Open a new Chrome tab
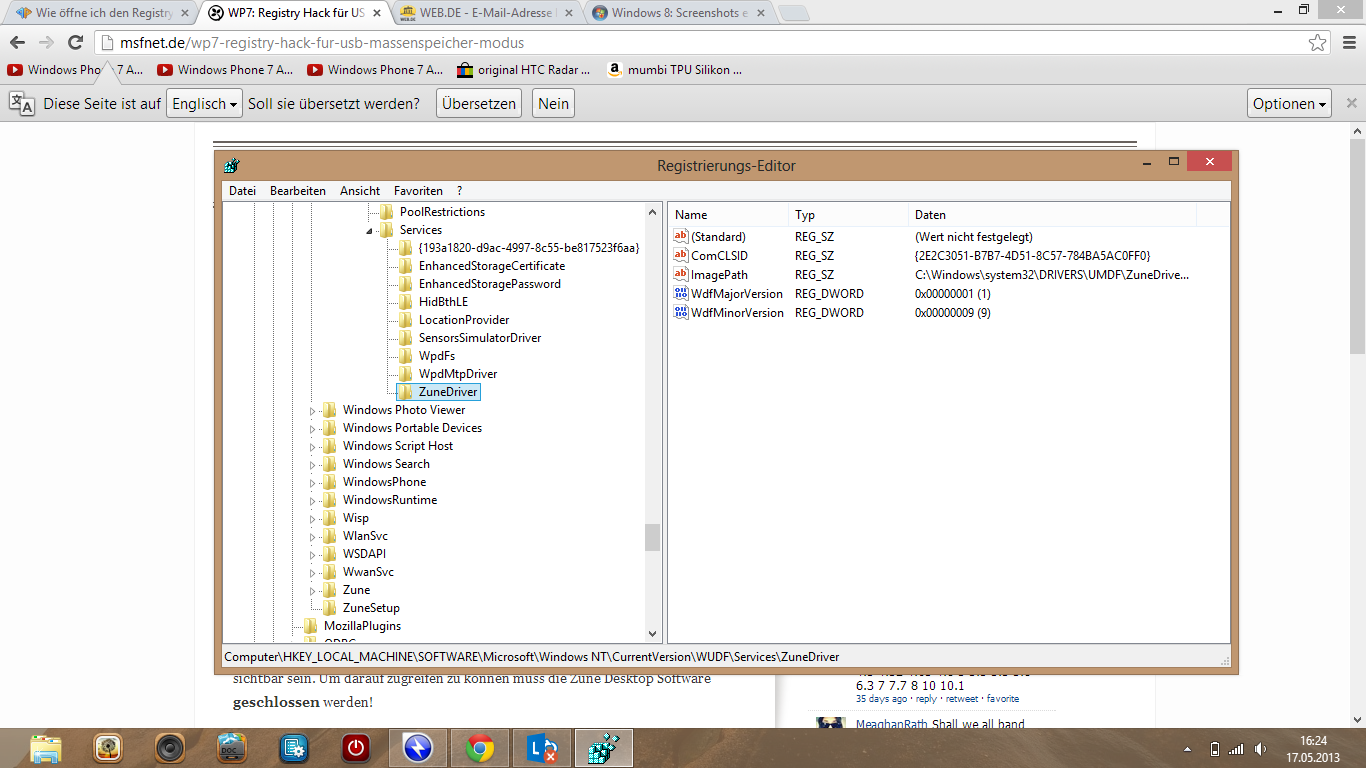1366x768 pixels. (793, 13)
